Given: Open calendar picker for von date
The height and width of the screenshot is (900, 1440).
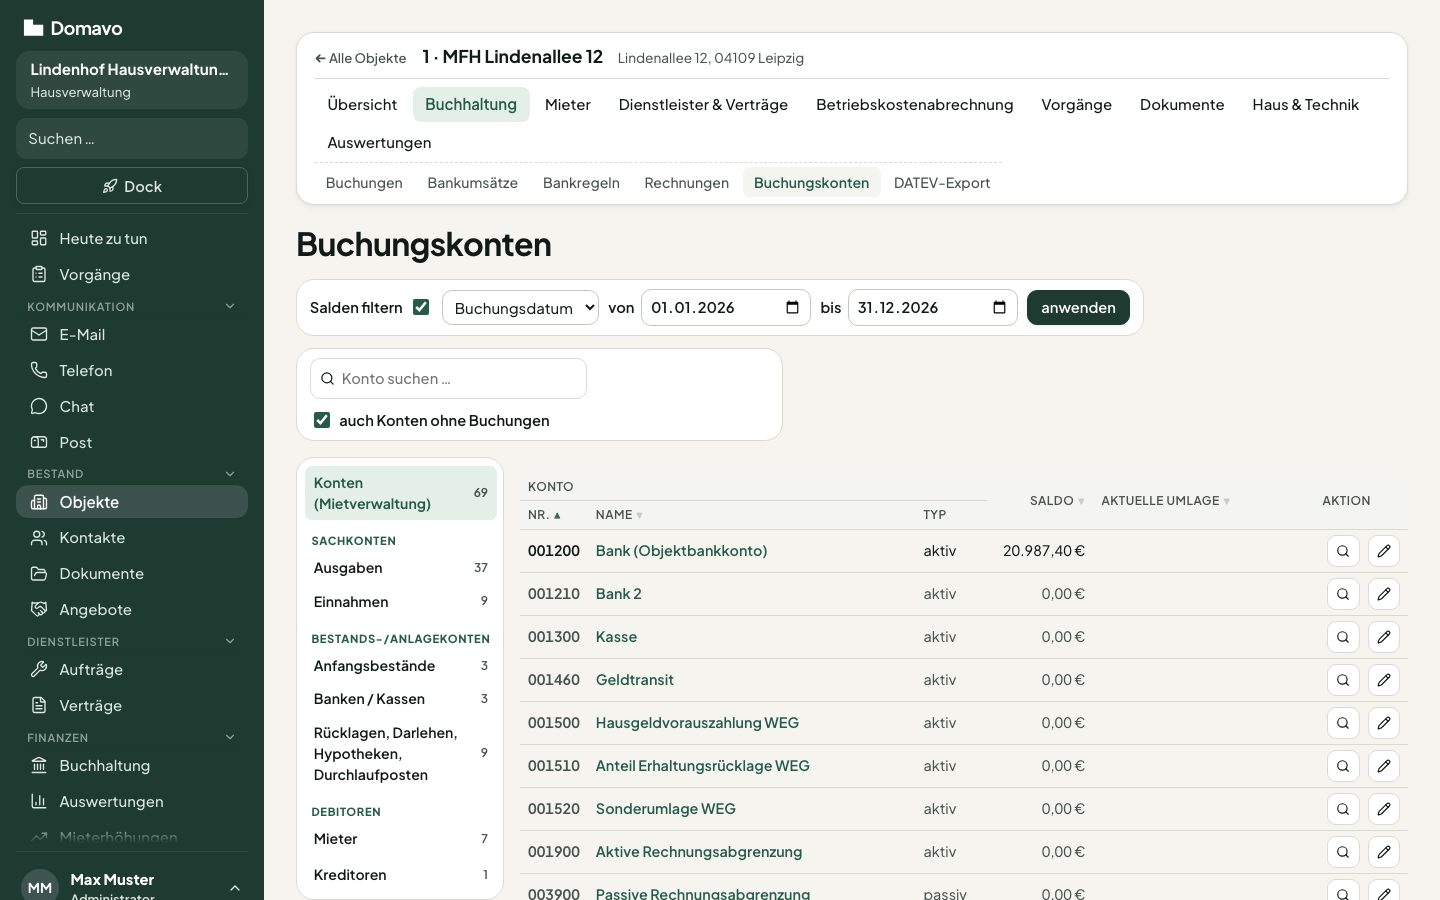Looking at the screenshot, I should [792, 308].
